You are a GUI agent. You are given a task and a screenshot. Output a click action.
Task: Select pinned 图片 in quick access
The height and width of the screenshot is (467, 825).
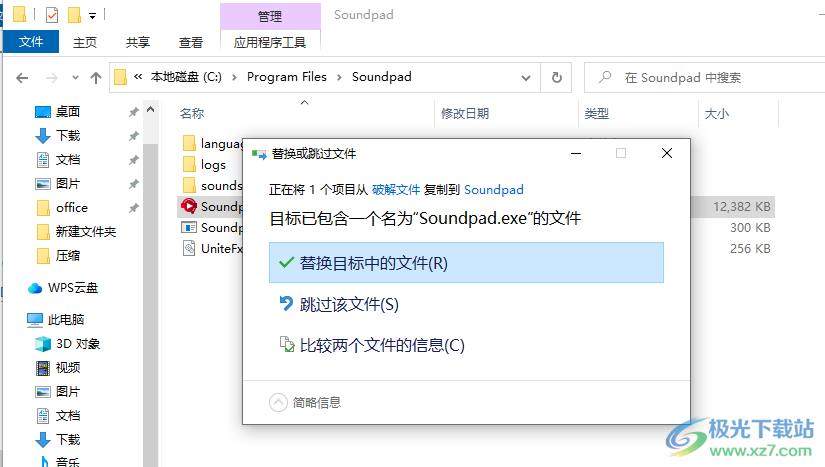(68, 184)
